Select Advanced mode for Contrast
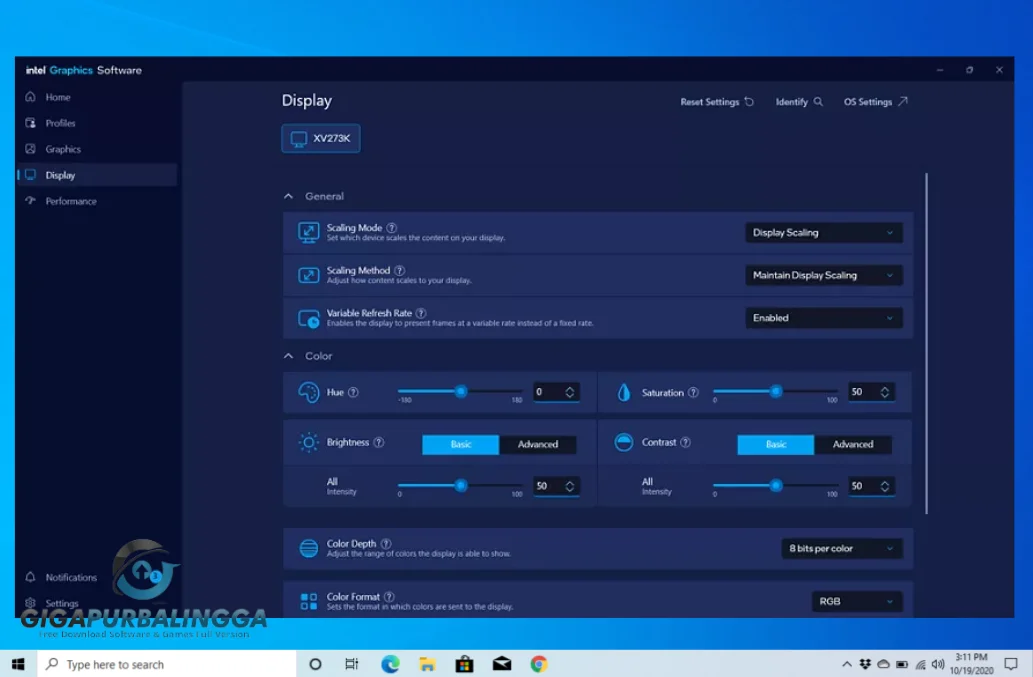Screen dimensions: 1033x677 (x=852, y=445)
